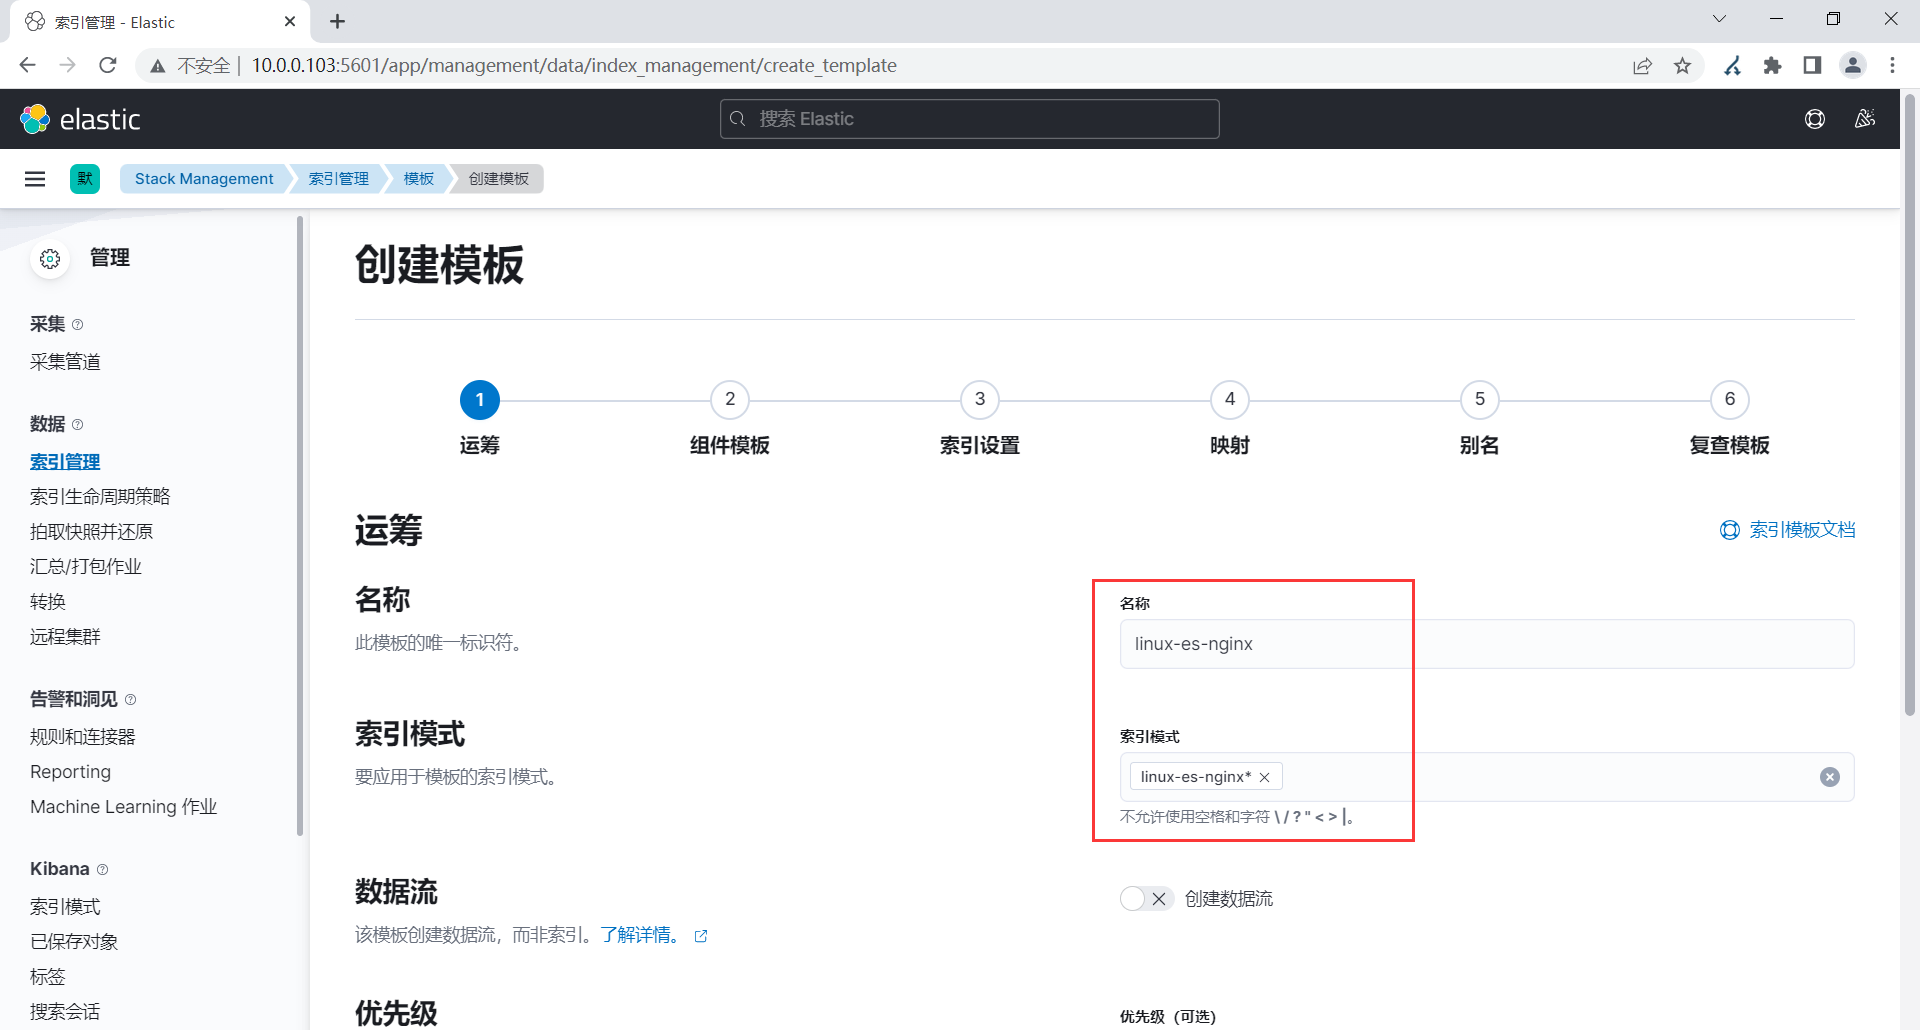Open 索引管理 breadcrumb
The width and height of the screenshot is (1920, 1030).
pos(339,179)
